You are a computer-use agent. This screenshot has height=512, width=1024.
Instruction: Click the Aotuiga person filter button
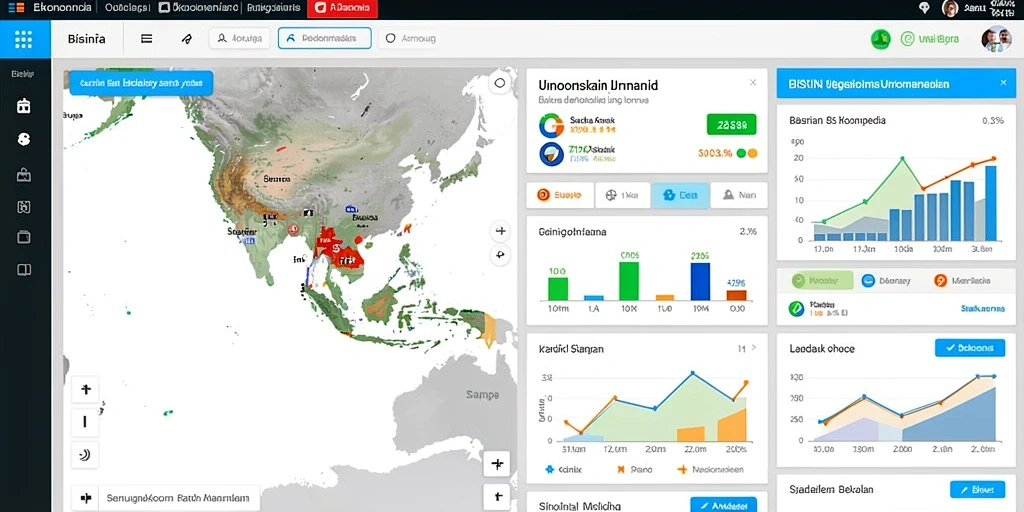[x=239, y=39]
